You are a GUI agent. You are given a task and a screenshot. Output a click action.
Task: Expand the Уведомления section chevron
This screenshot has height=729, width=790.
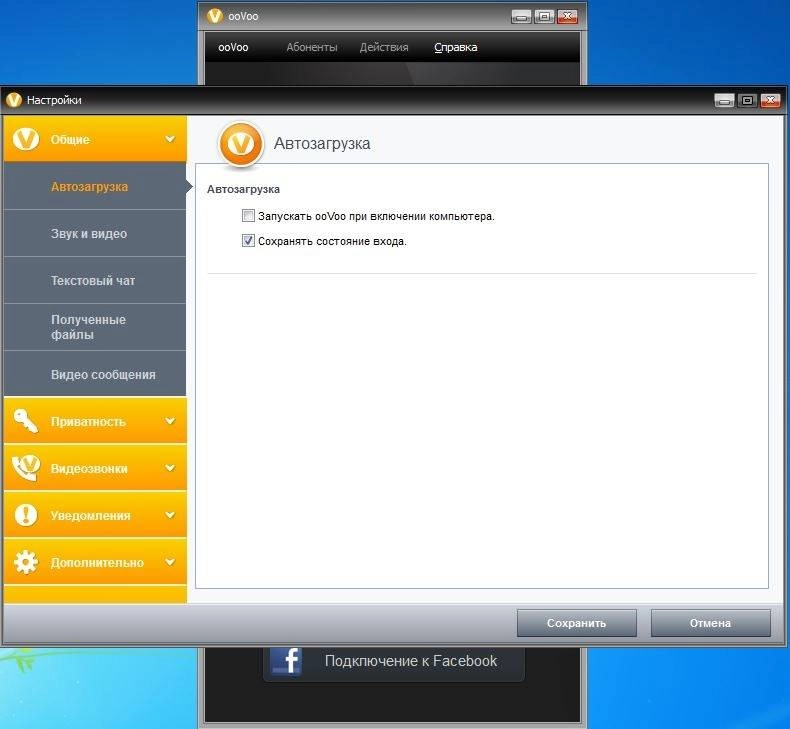170,515
